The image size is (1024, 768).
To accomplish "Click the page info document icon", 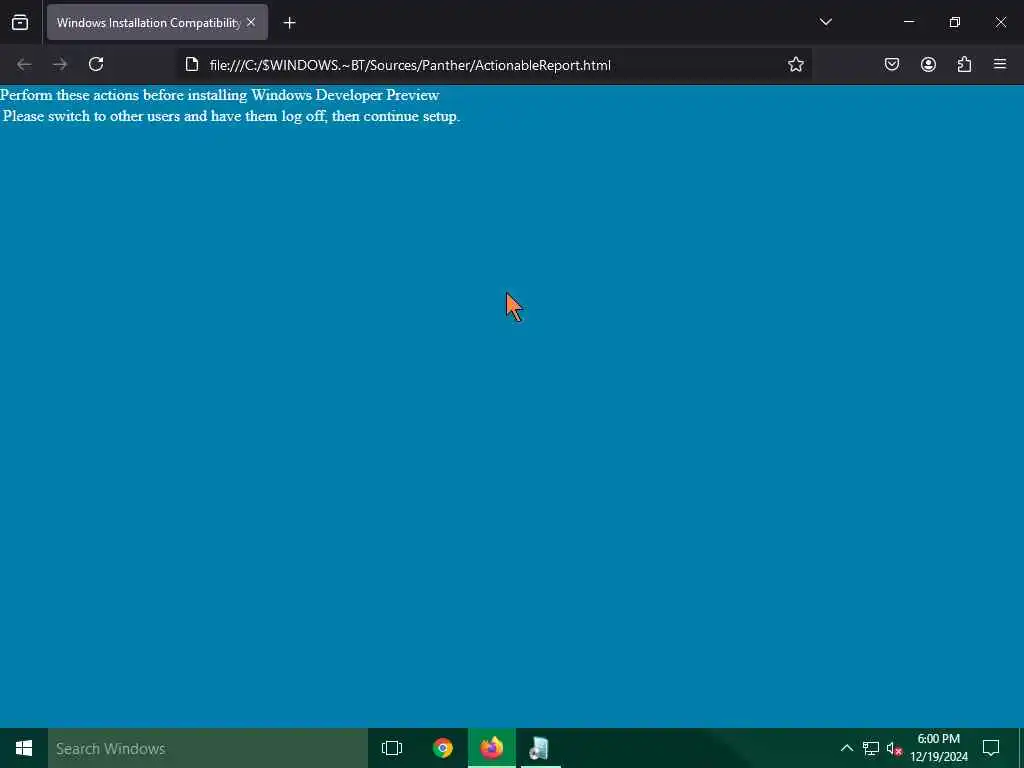I will tap(192, 64).
